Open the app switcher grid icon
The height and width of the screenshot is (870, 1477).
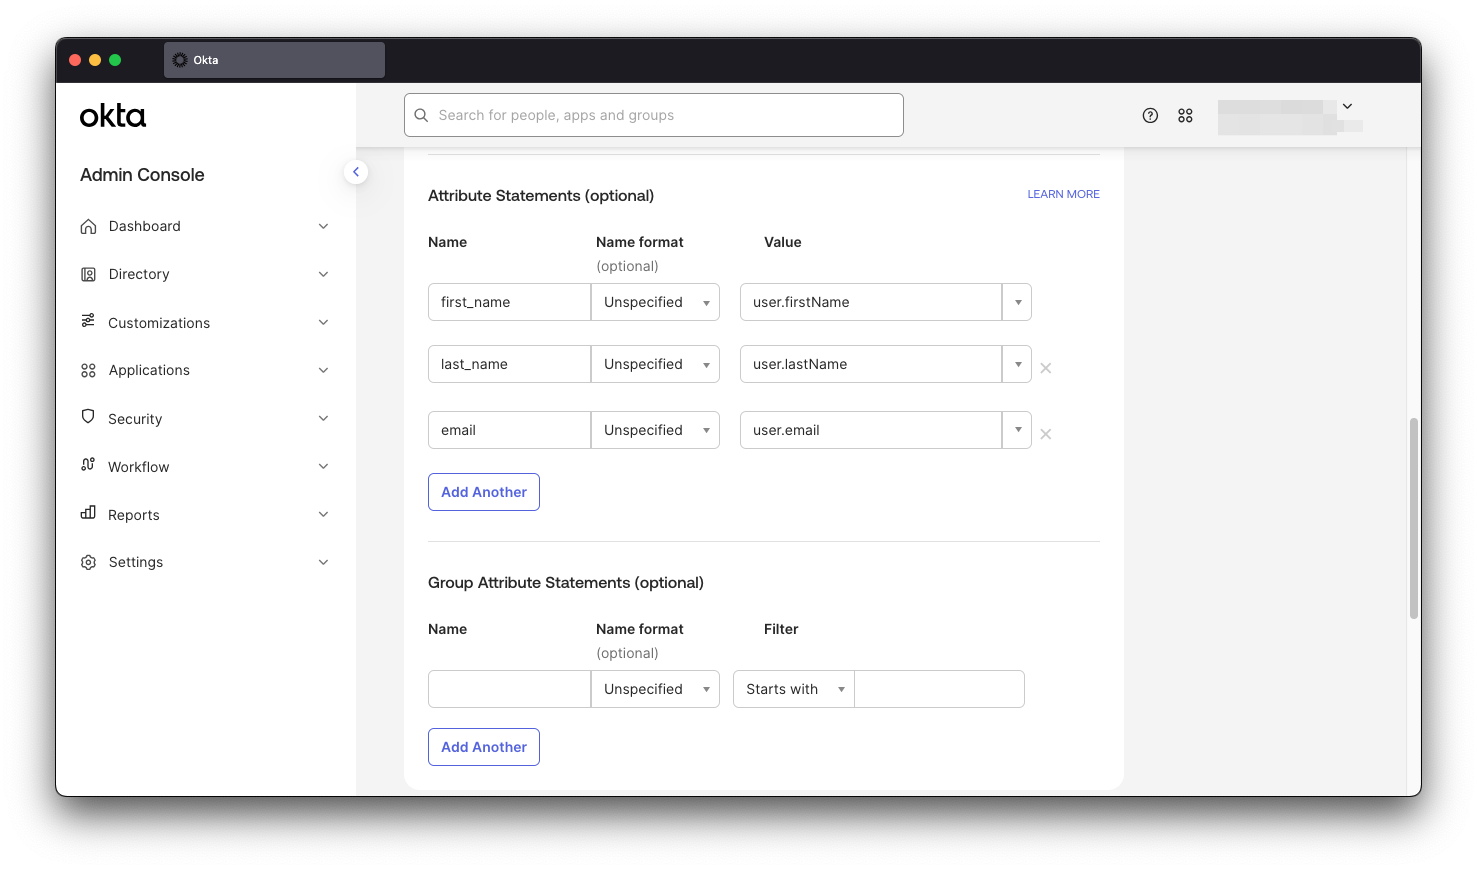pos(1185,115)
